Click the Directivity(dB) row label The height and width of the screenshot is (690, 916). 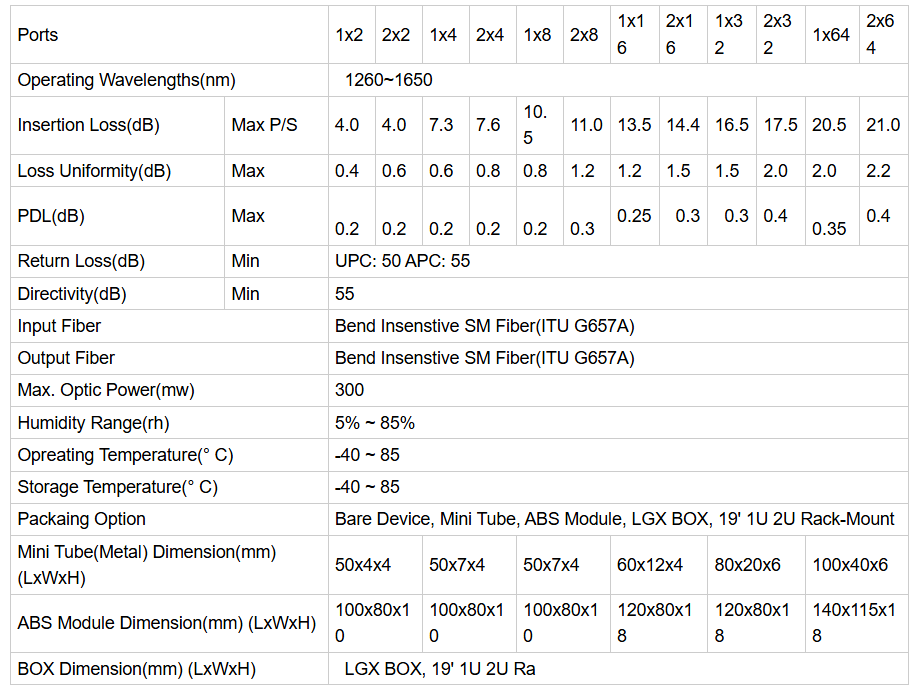(72, 294)
